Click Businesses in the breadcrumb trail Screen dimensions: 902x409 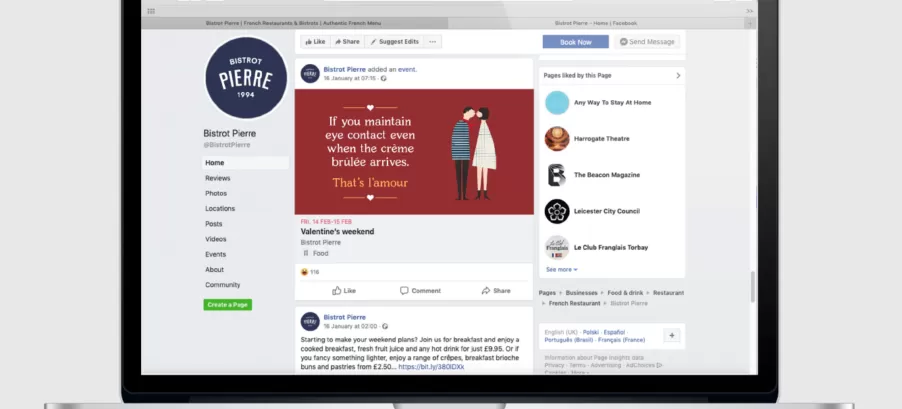click(582, 293)
